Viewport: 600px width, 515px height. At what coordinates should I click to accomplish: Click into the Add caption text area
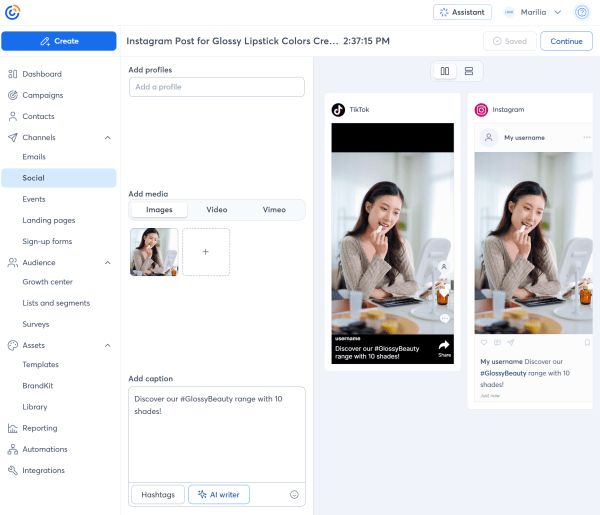coord(217,434)
